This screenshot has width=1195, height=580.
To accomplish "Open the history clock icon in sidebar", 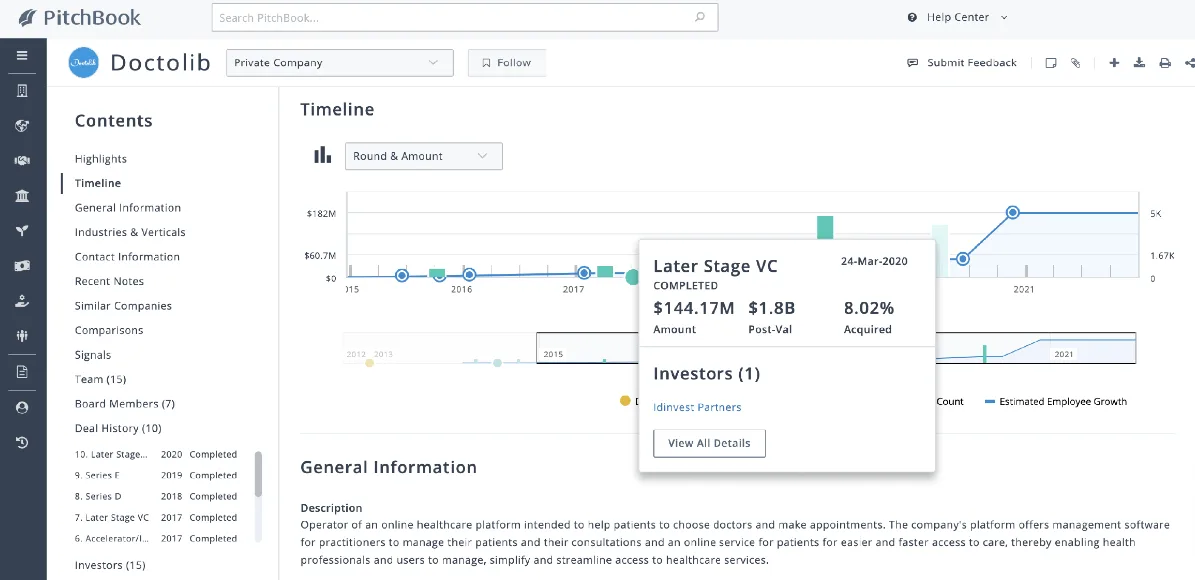I will (x=22, y=442).
